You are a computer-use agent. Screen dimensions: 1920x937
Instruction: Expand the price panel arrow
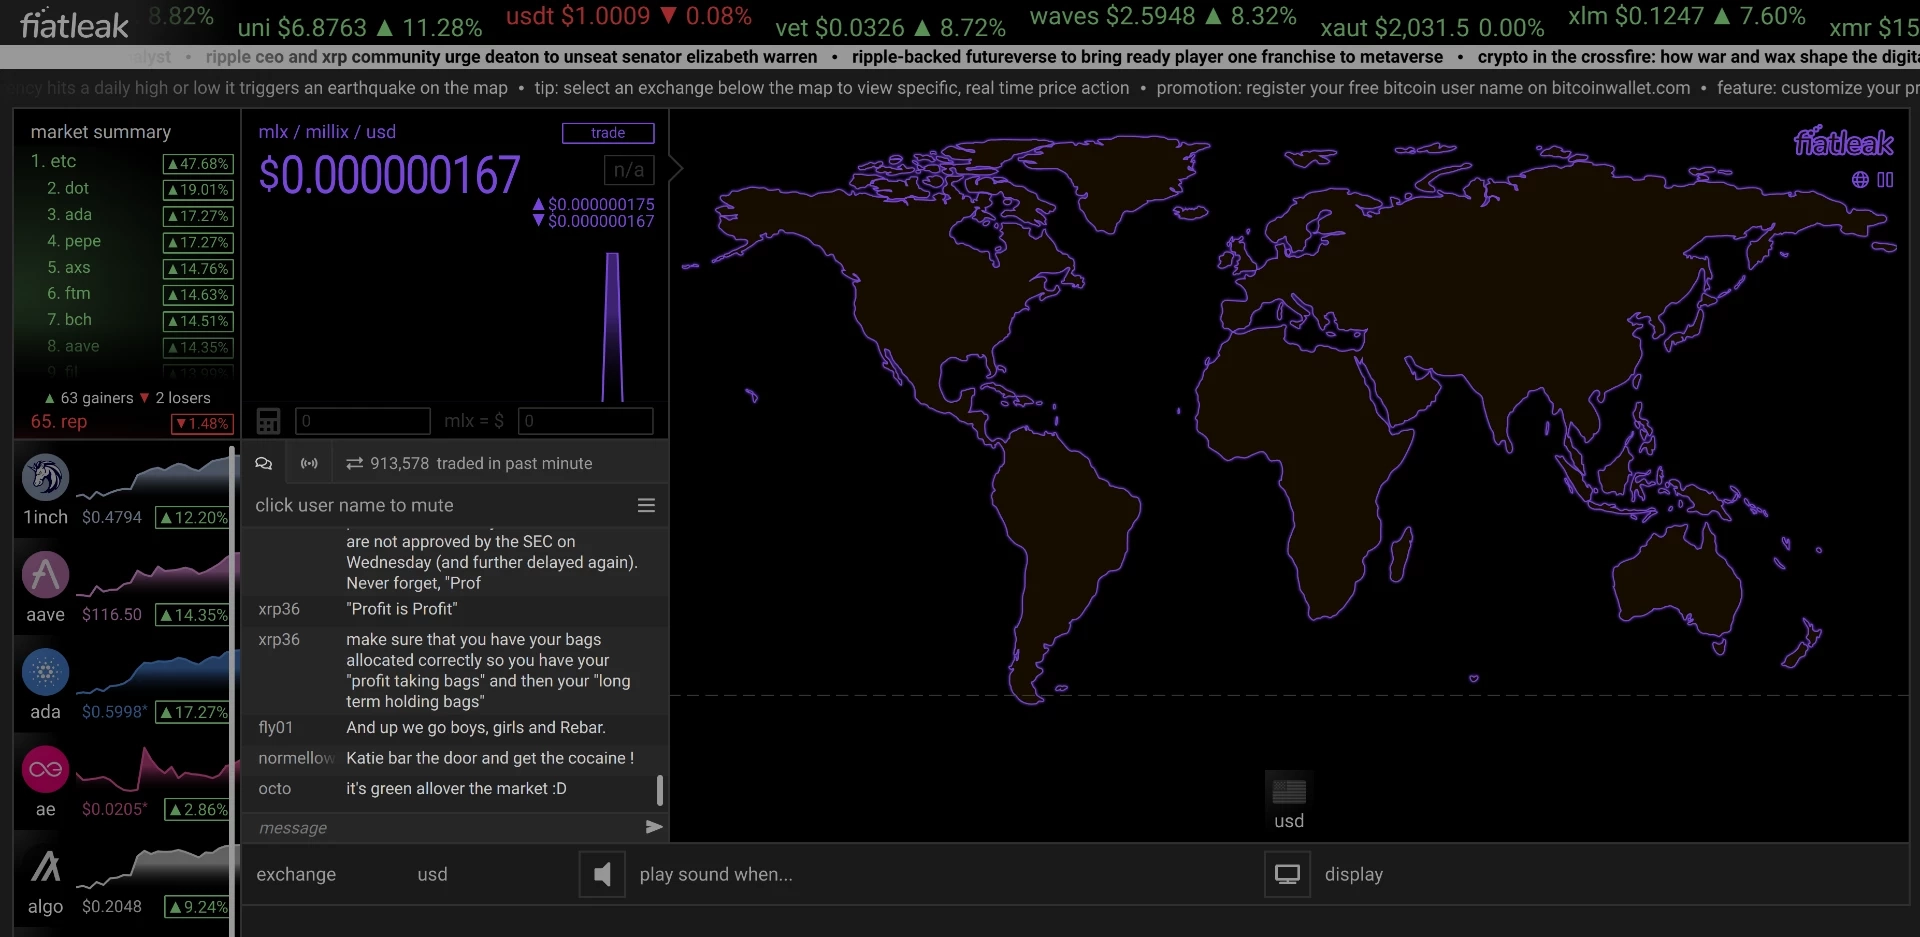coord(676,168)
